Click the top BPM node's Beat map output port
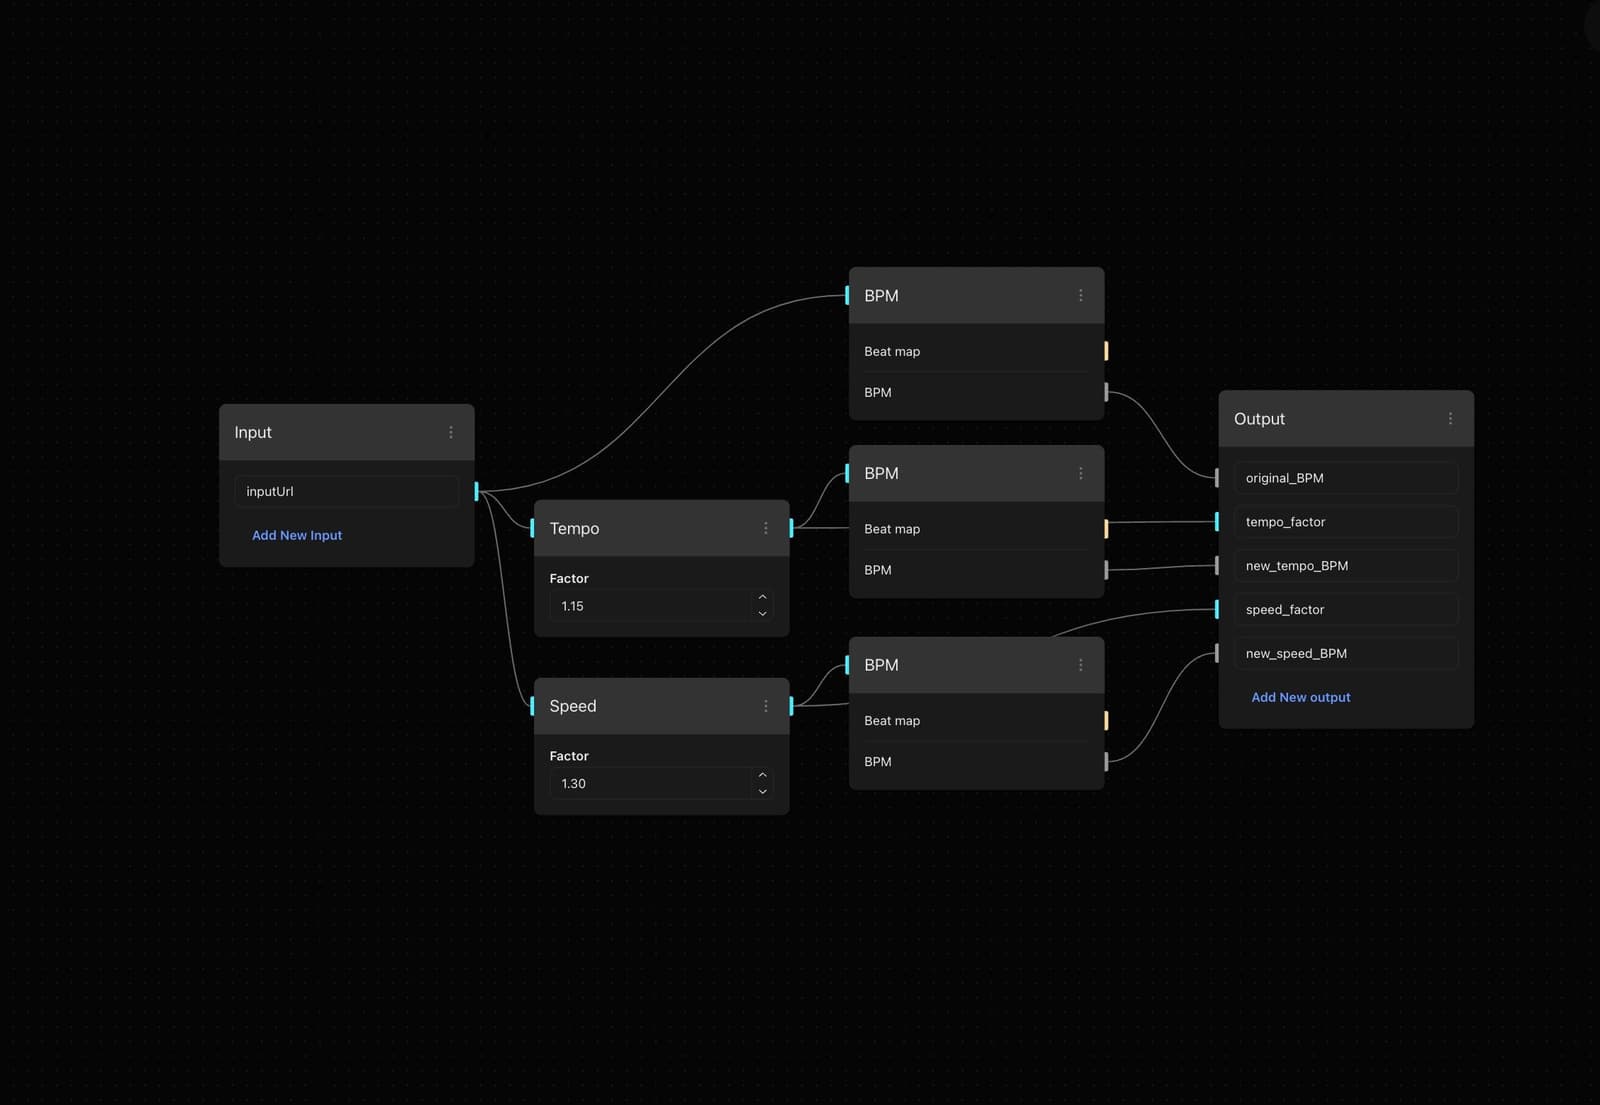Image resolution: width=1600 pixels, height=1105 pixels. click(x=1106, y=351)
